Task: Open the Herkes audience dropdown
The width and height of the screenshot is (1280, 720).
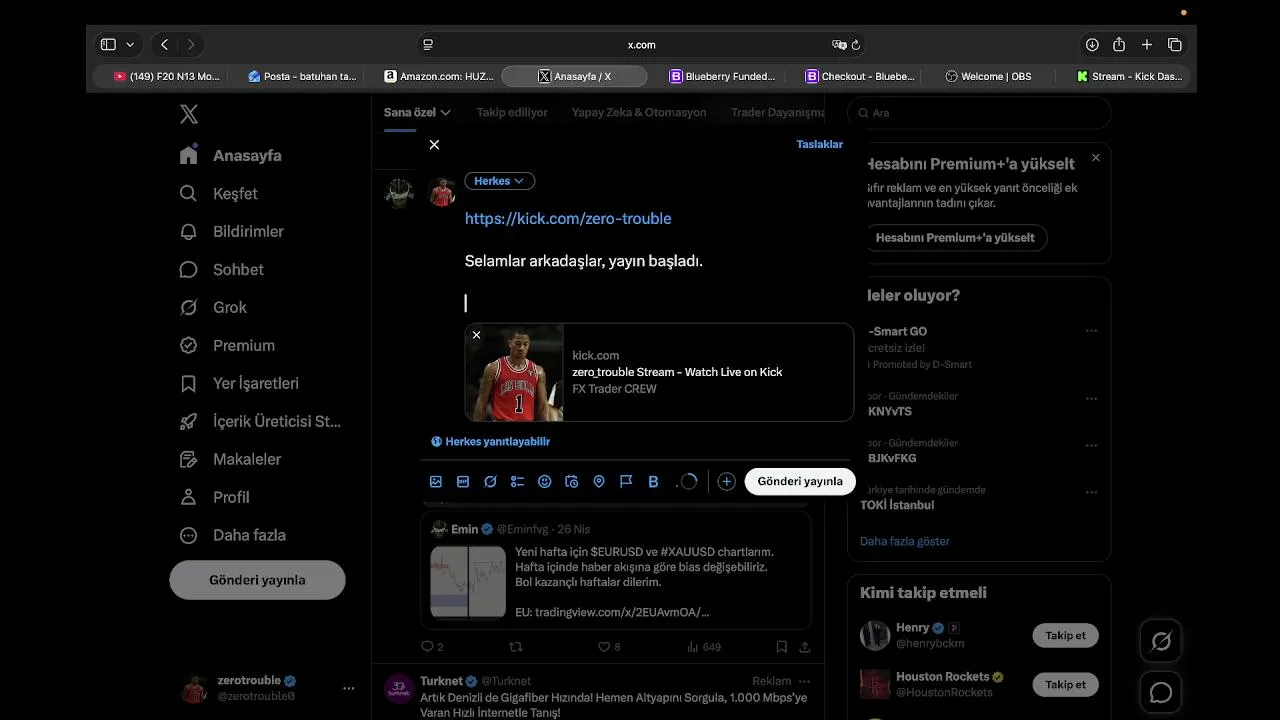Action: point(499,181)
